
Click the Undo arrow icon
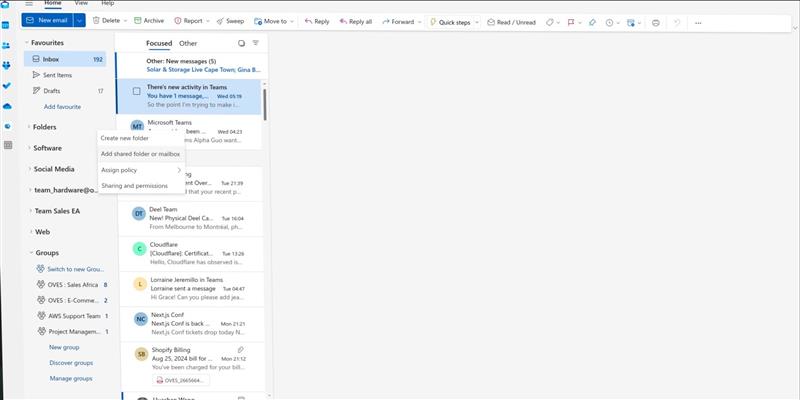[x=677, y=22]
